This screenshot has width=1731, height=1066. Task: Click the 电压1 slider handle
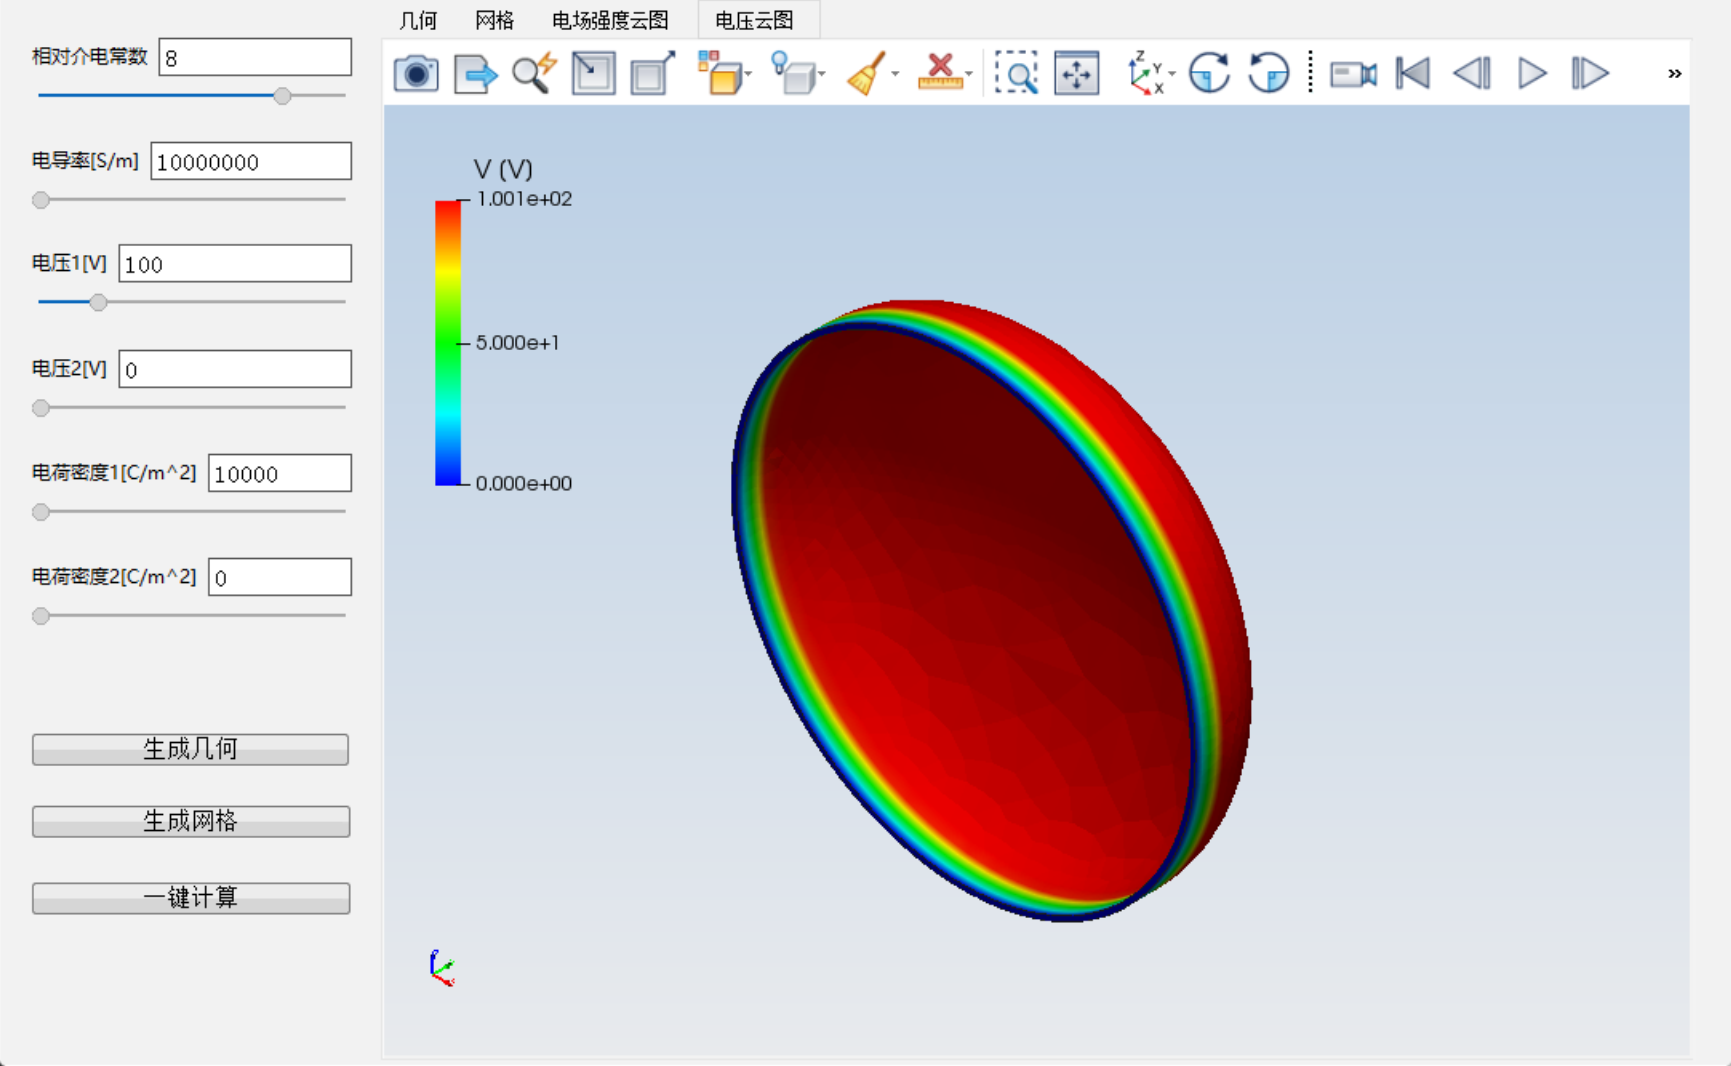(x=98, y=302)
